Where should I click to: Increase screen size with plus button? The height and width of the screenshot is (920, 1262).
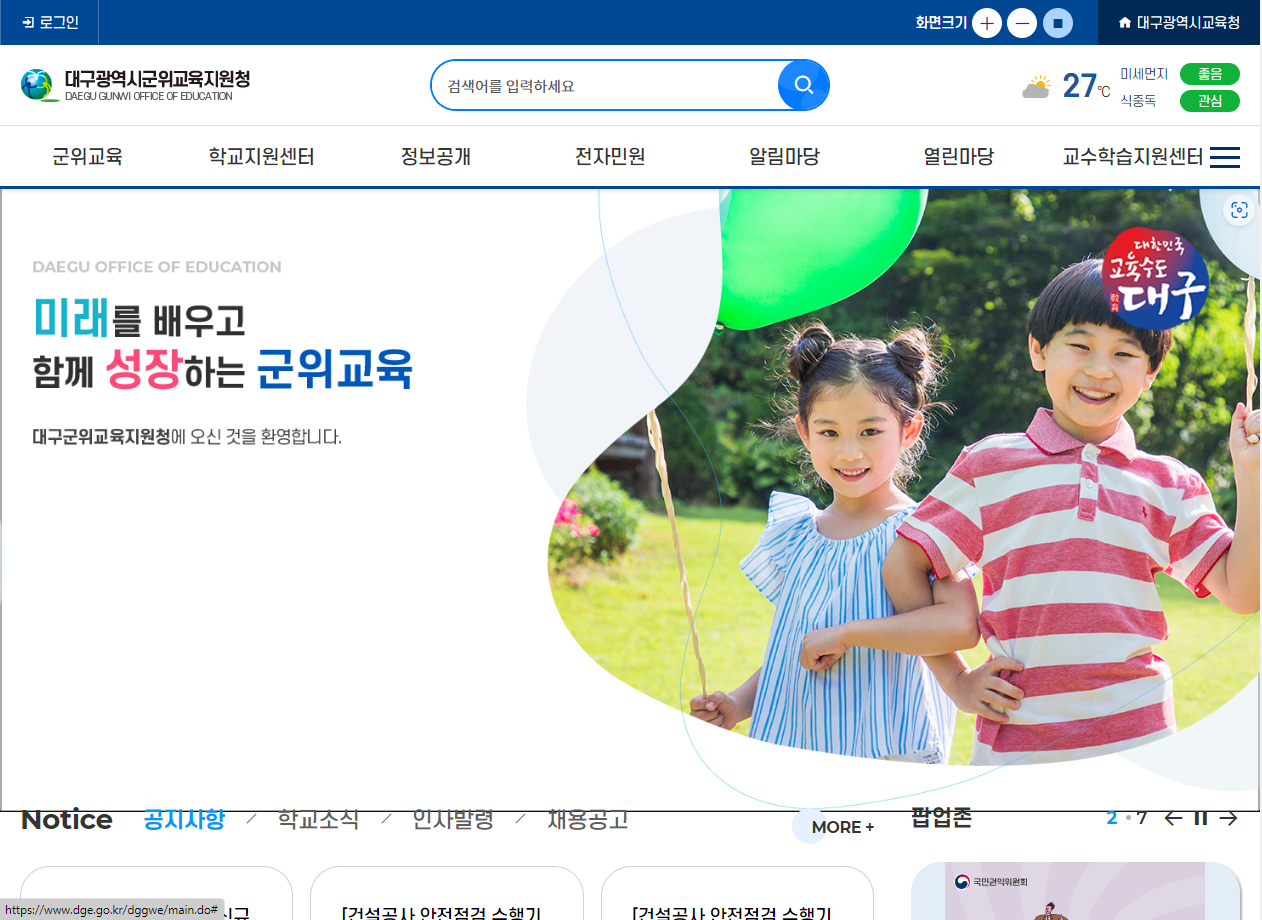pyautogui.click(x=987, y=23)
